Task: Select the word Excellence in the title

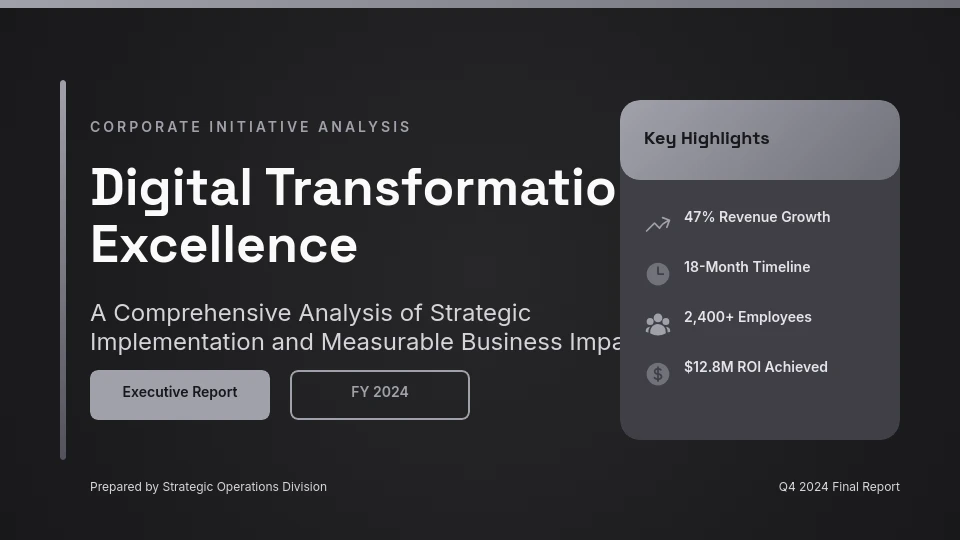Action: coord(223,245)
